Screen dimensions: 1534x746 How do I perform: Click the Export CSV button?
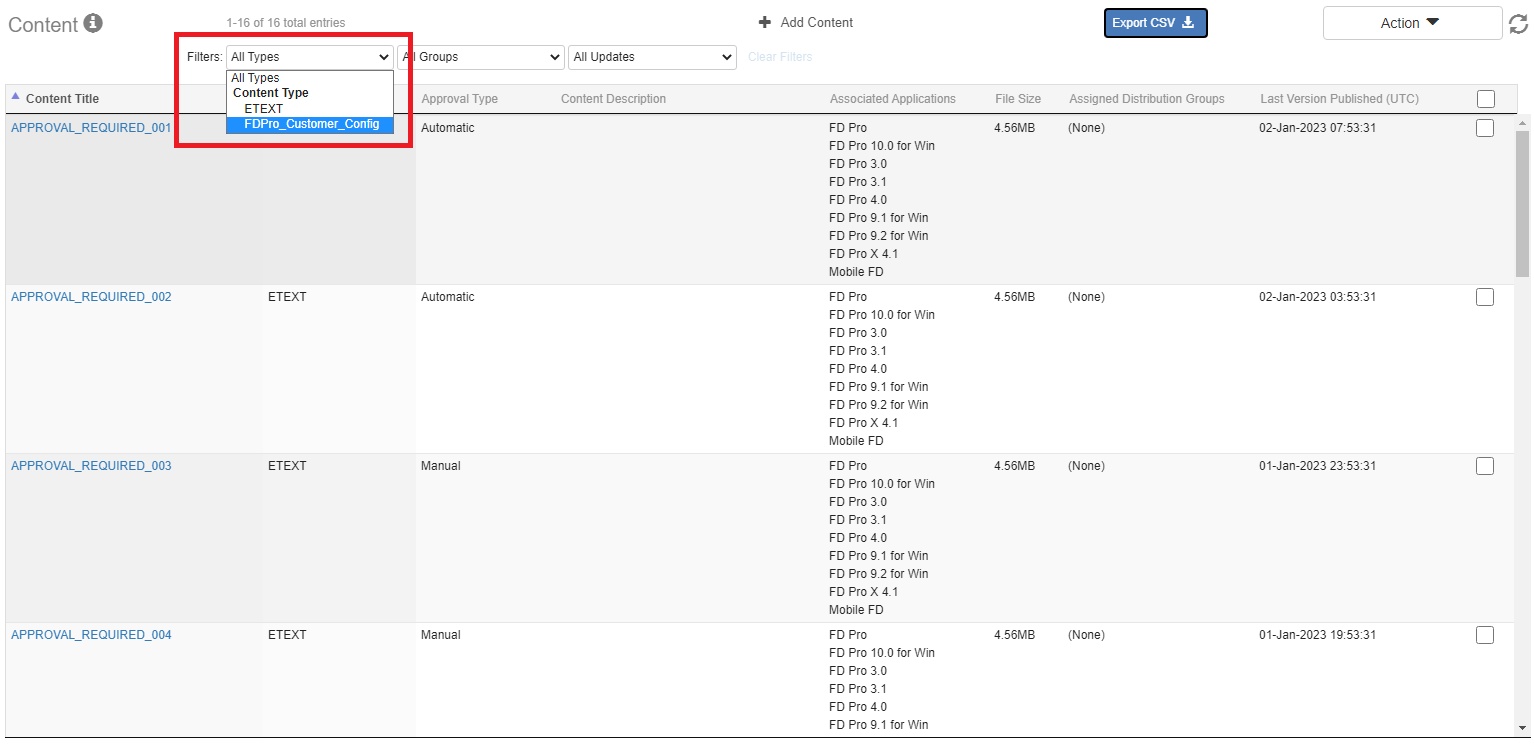[1155, 22]
